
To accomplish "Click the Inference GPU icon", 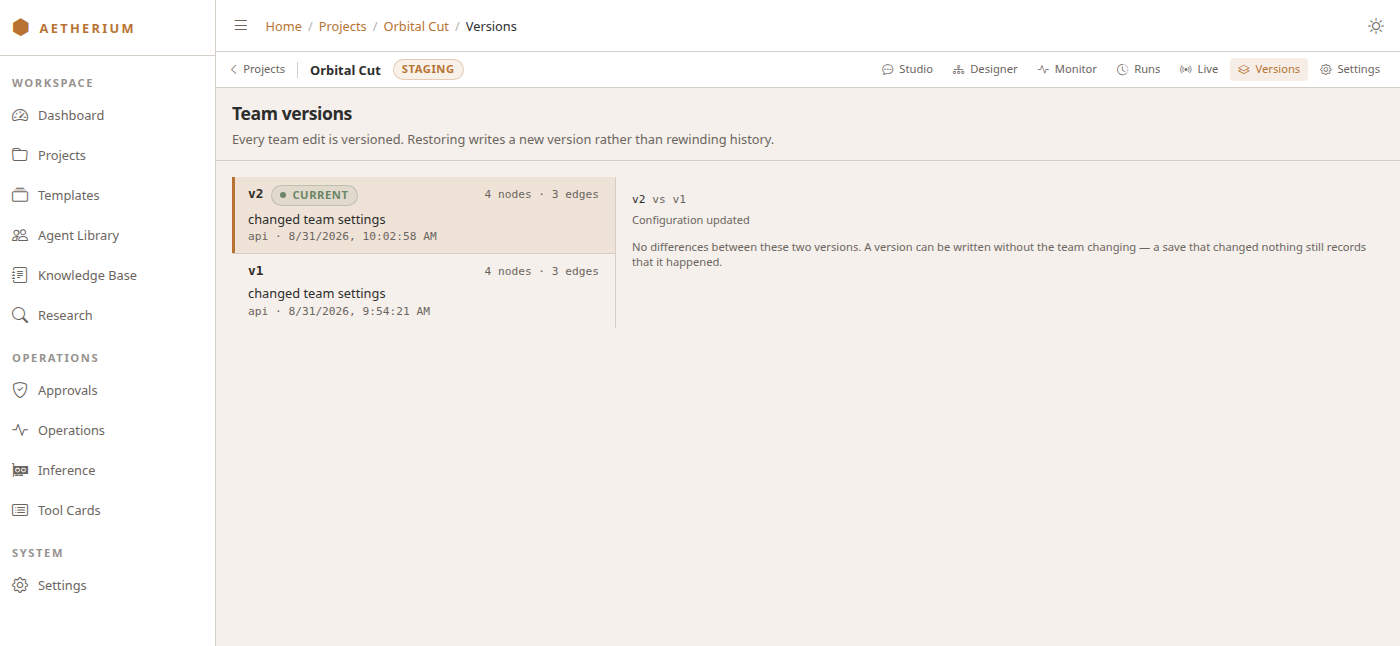I will [20, 470].
